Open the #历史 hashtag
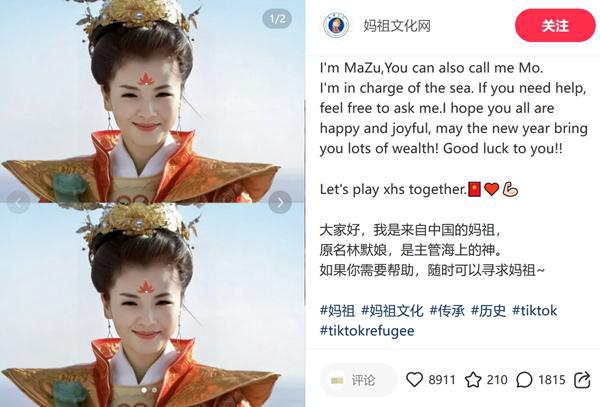Screen dimensions: 600x407 click(488, 310)
